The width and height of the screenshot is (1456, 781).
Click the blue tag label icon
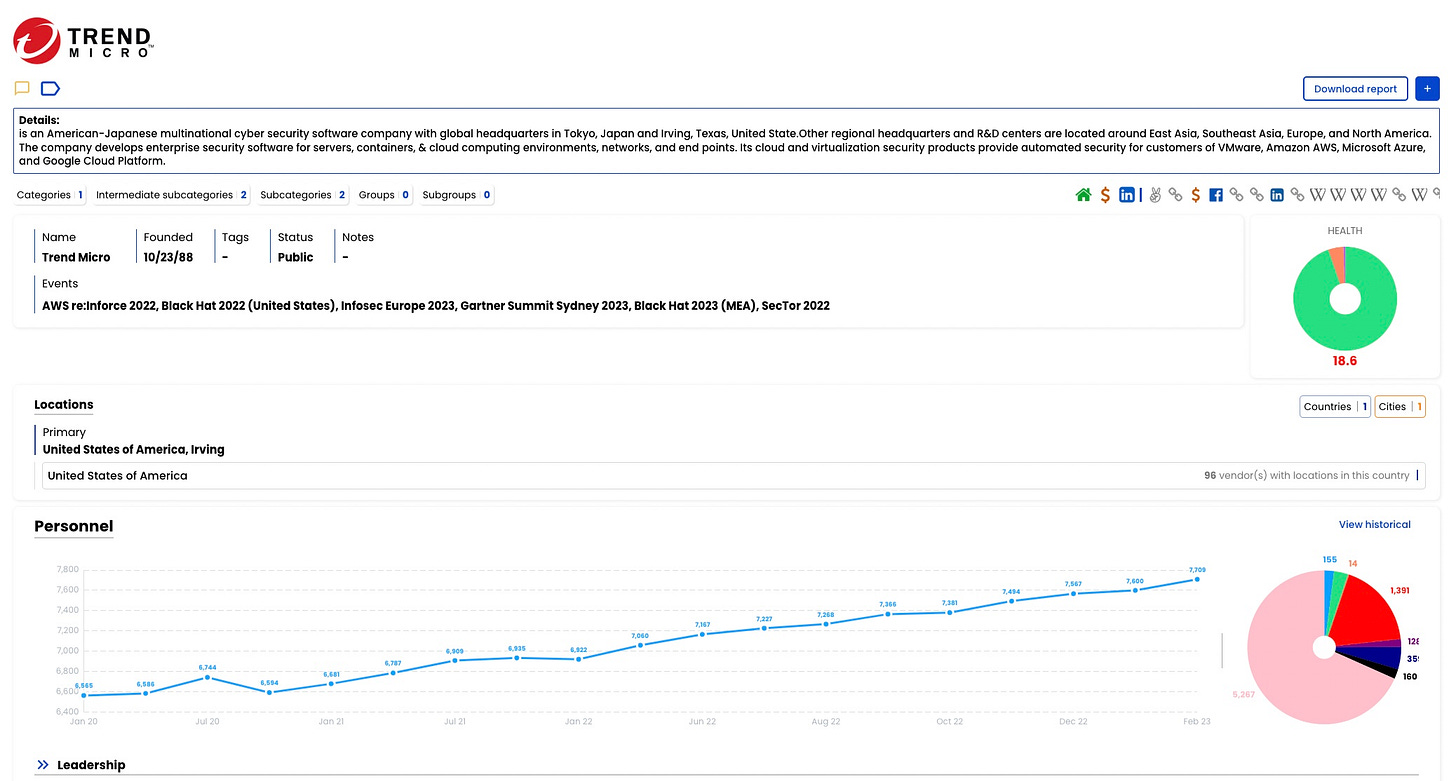(x=50, y=88)
